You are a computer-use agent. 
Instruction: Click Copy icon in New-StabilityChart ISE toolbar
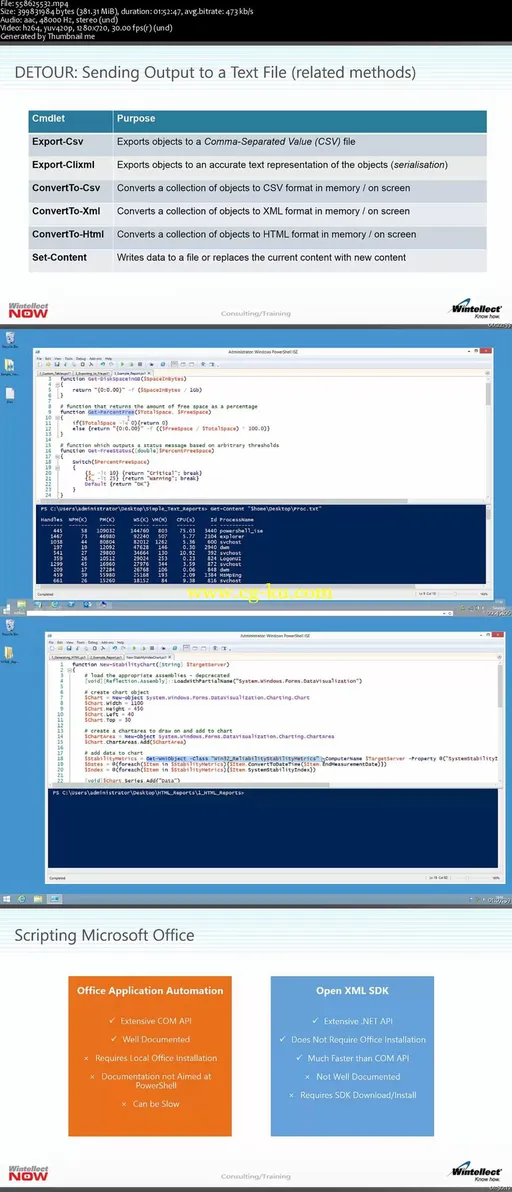pos(87,648)
